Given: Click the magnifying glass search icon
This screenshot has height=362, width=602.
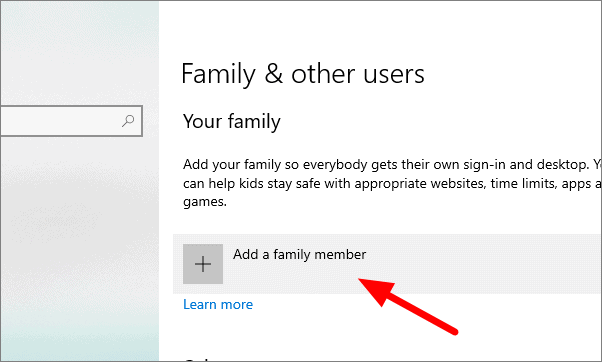Looking at the screenshot, I should click(x=128, y=121).
